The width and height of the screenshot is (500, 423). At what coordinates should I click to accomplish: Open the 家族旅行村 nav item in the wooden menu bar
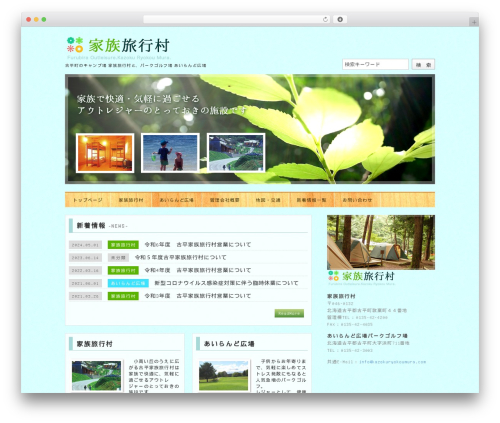[131, 200]
